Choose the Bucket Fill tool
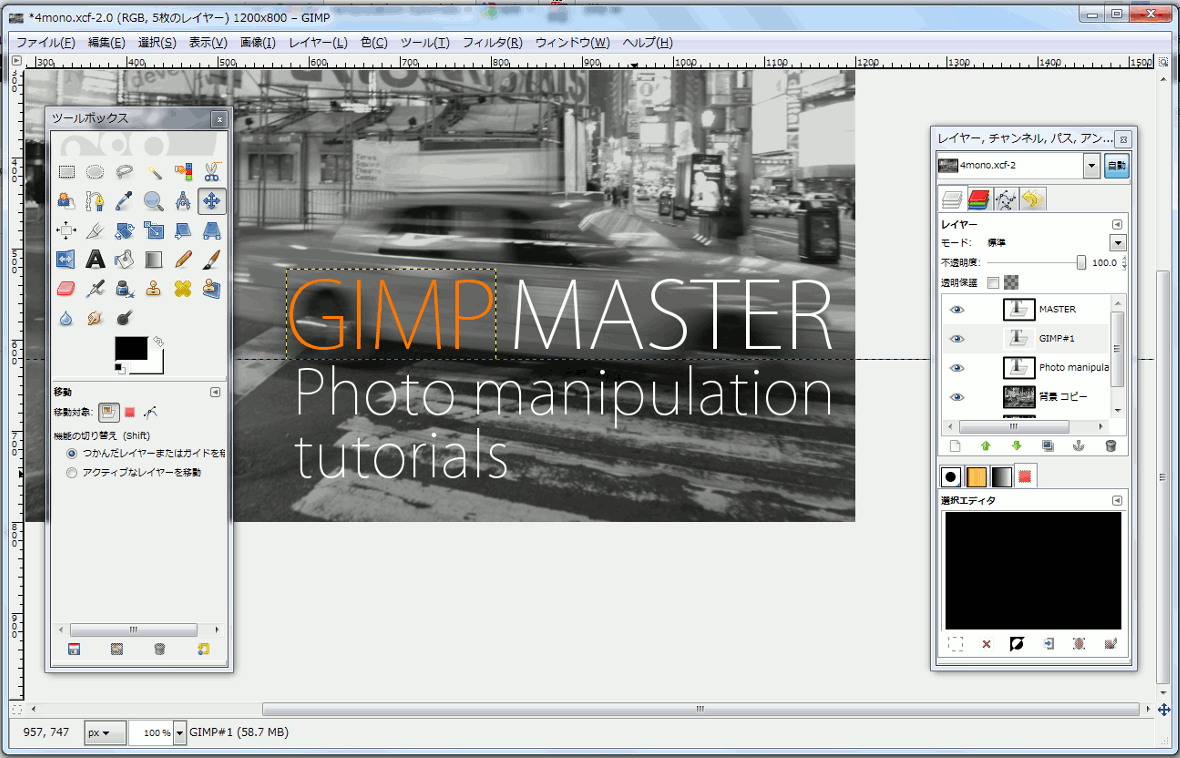This screenshot has height=758, width=1180. click(125, 259)
